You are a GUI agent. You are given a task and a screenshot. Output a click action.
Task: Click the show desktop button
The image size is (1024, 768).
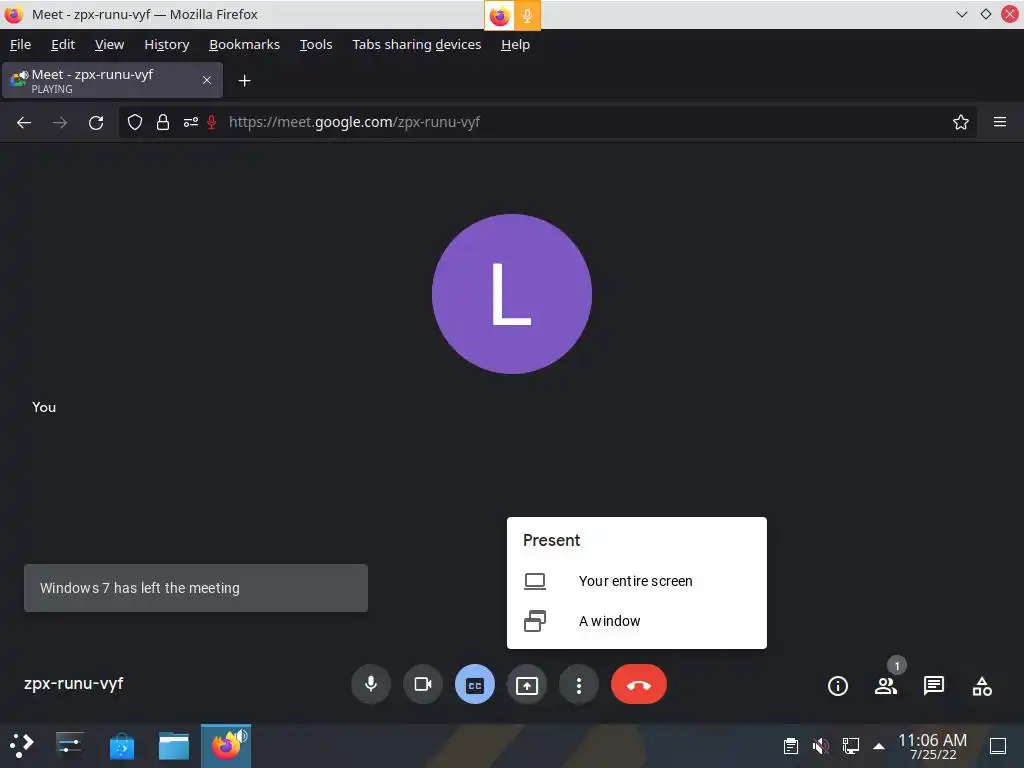pos(998,746)
